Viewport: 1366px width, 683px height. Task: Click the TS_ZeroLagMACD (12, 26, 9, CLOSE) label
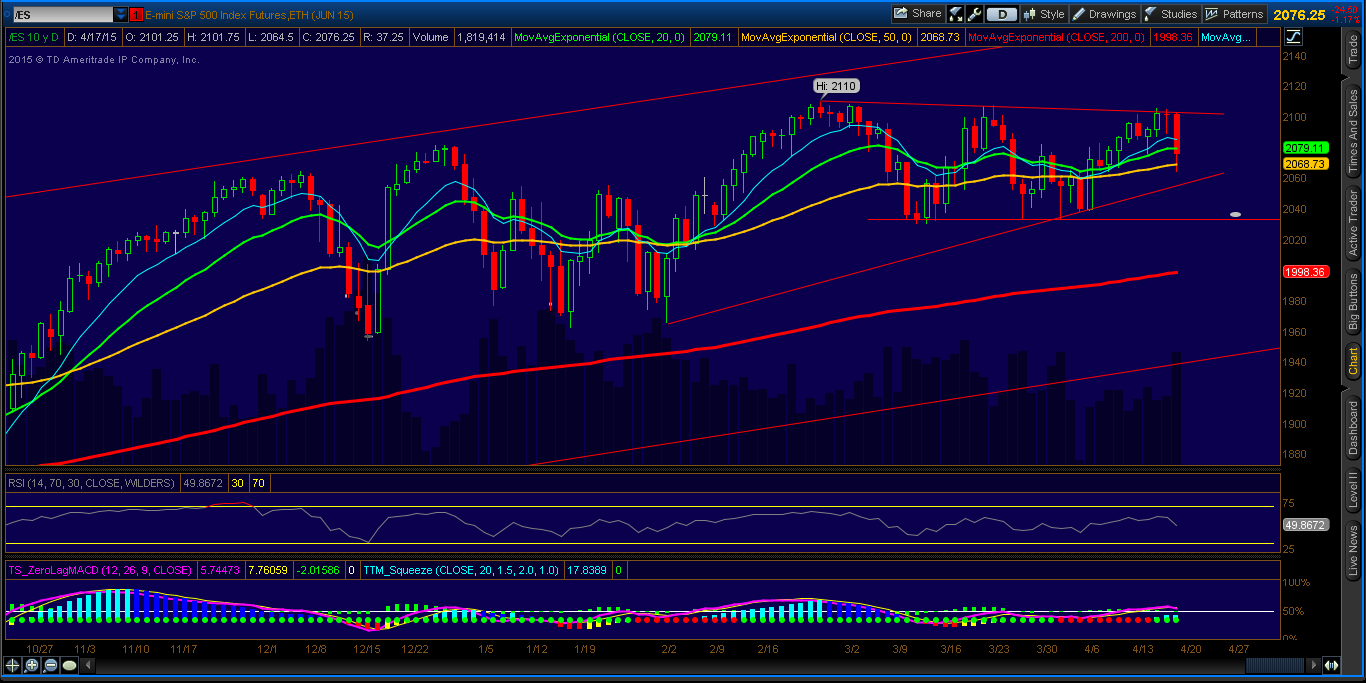[99, 570]
